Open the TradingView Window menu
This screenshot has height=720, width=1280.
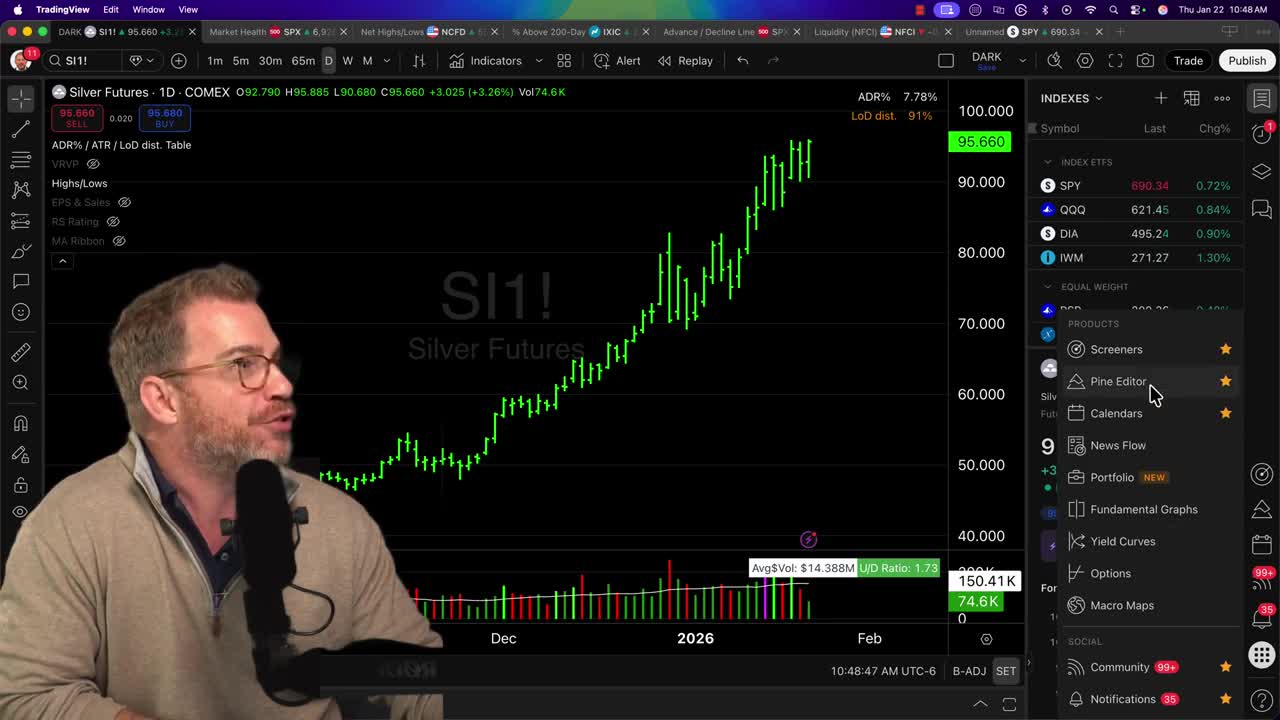point(148,9)
